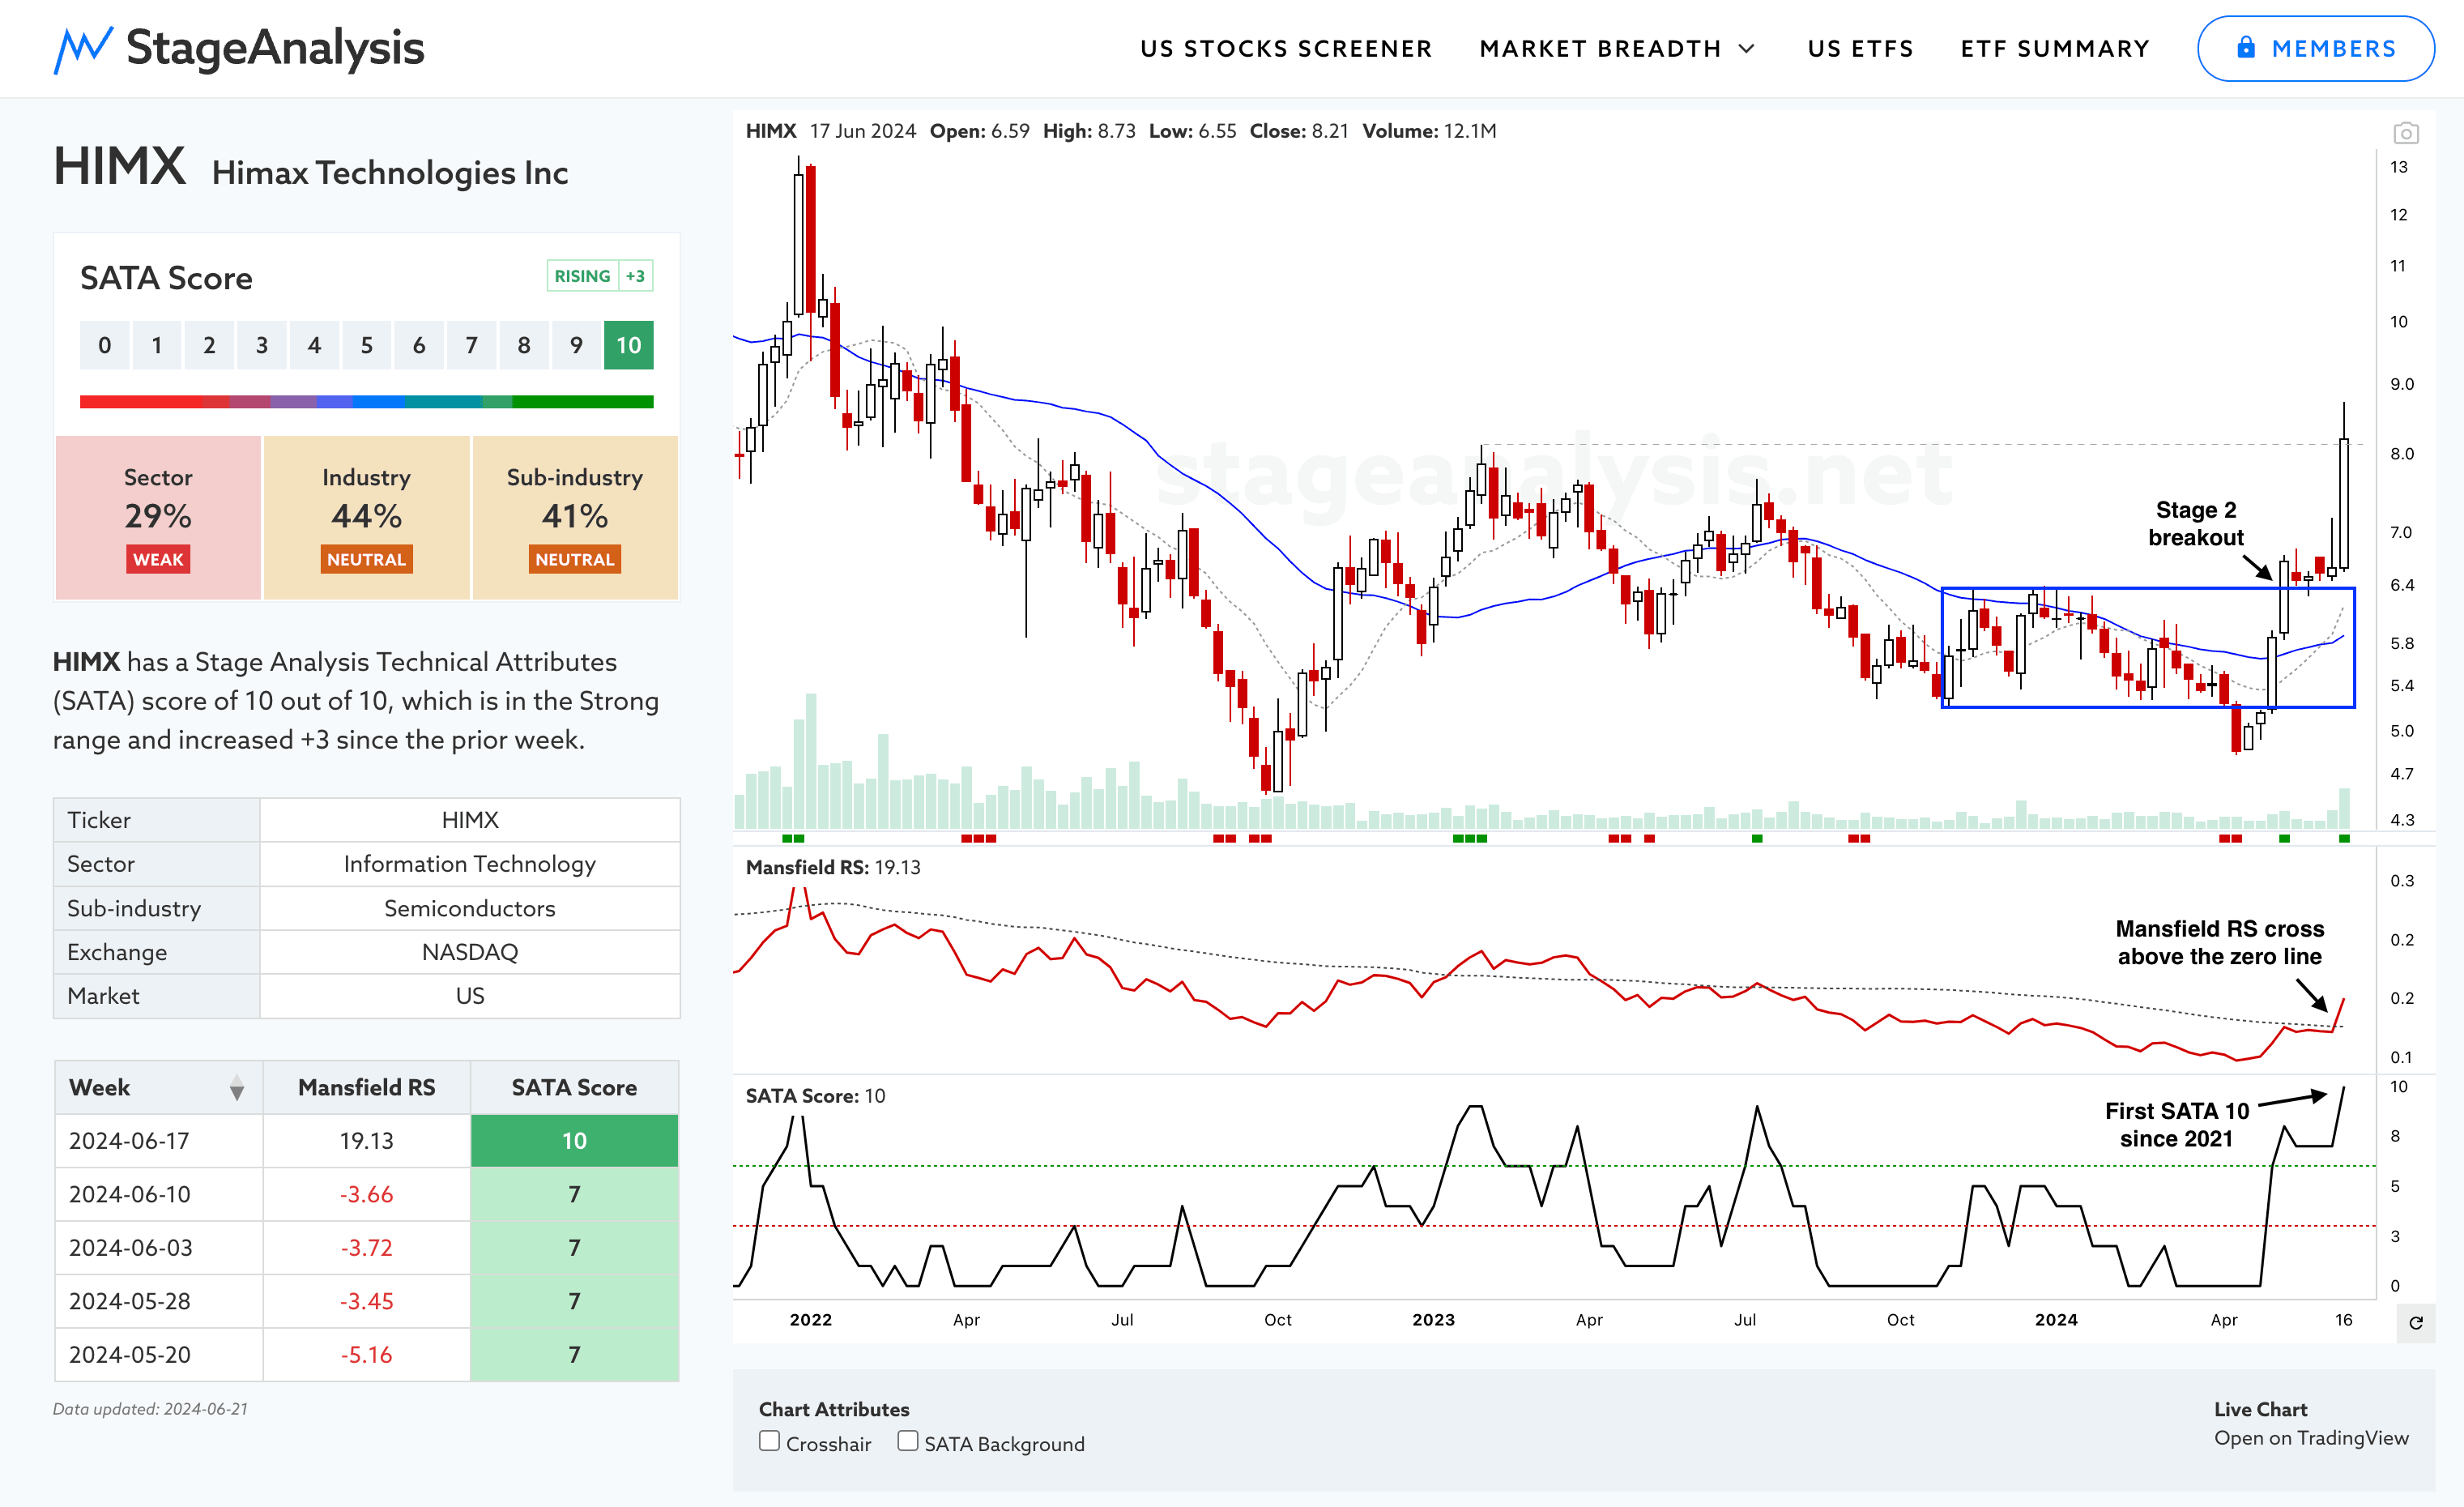
Task: Sort the table by Week arrow
Action: 237,1088
